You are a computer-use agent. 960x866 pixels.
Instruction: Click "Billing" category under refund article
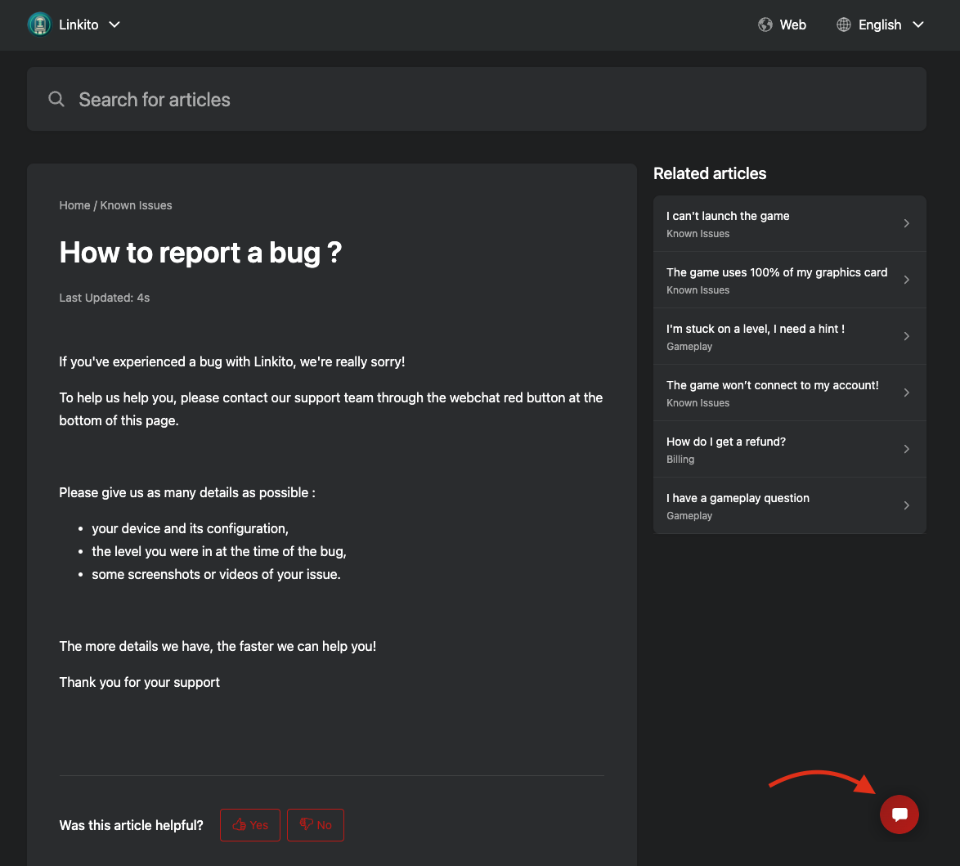click(x=680, y=459)
